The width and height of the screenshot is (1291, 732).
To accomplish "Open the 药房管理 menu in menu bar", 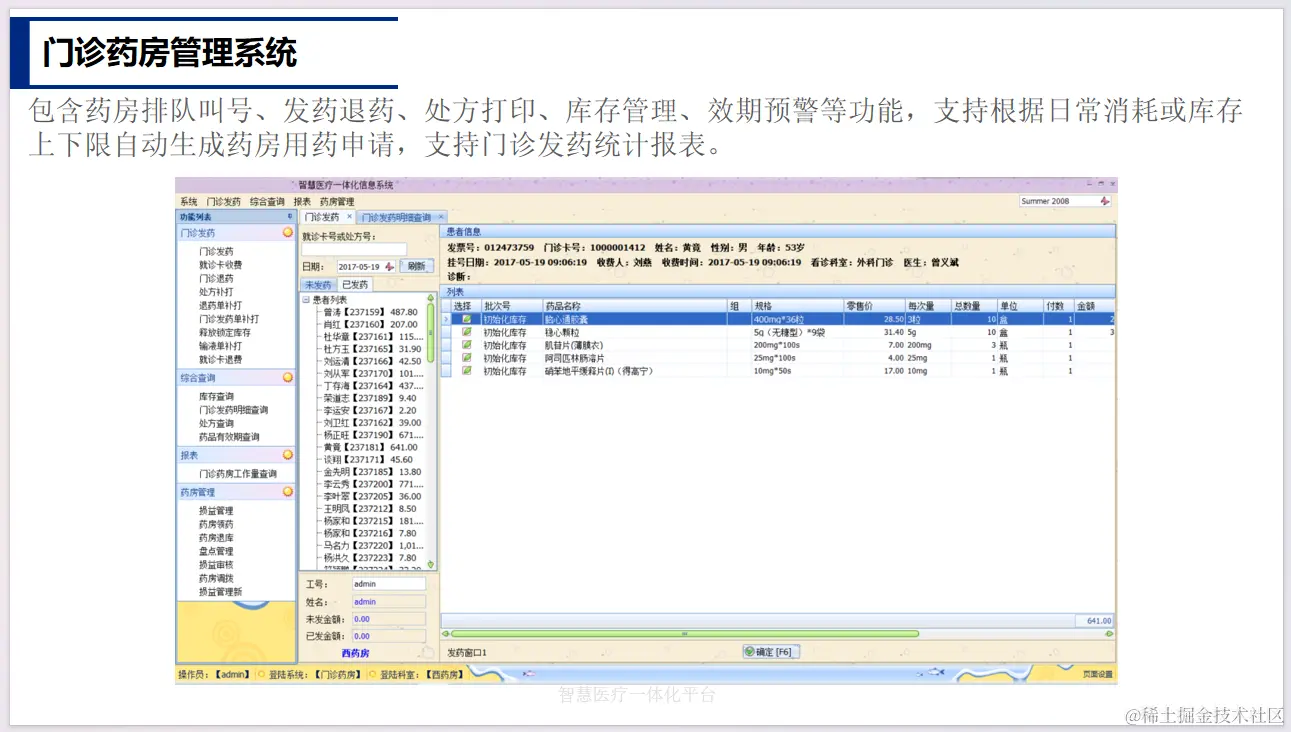I will [x=337, y=201].
